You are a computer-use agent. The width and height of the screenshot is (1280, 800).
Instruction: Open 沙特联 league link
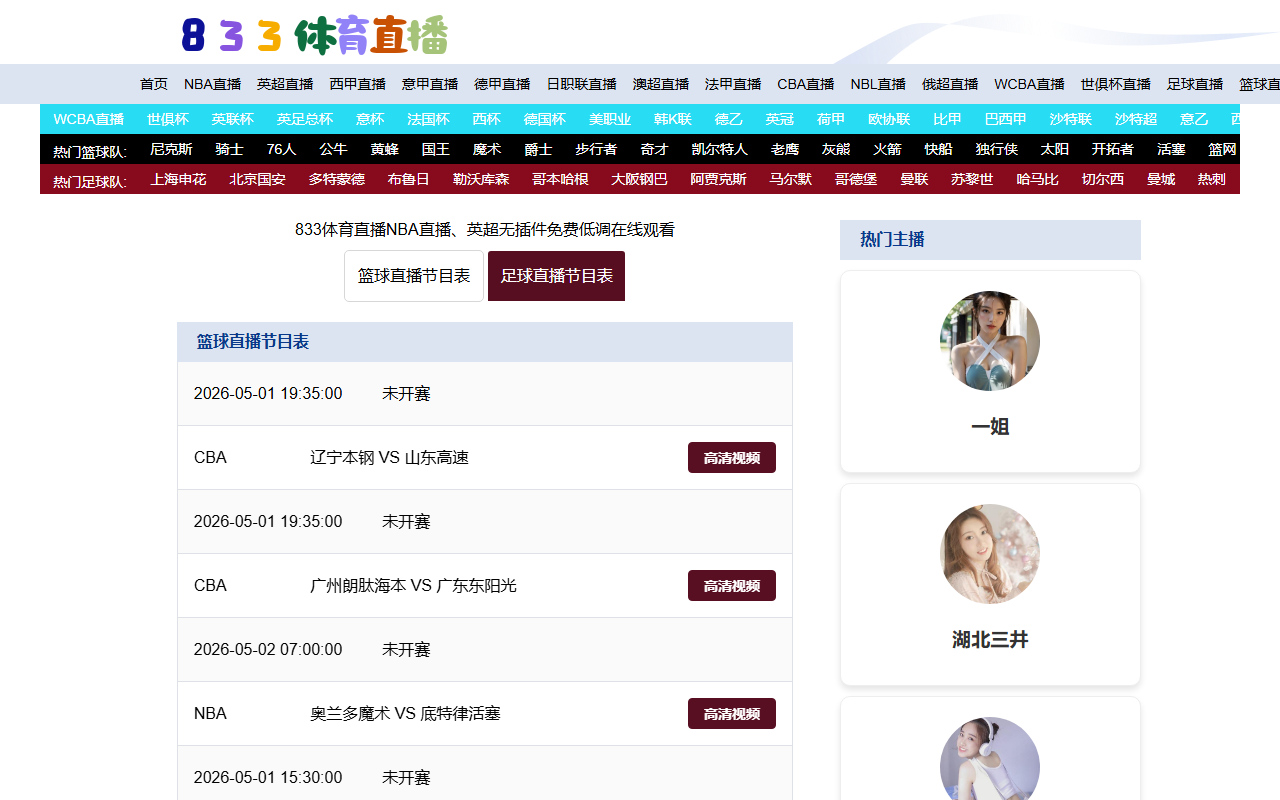pyautogui.click(x=1071, y=119)
